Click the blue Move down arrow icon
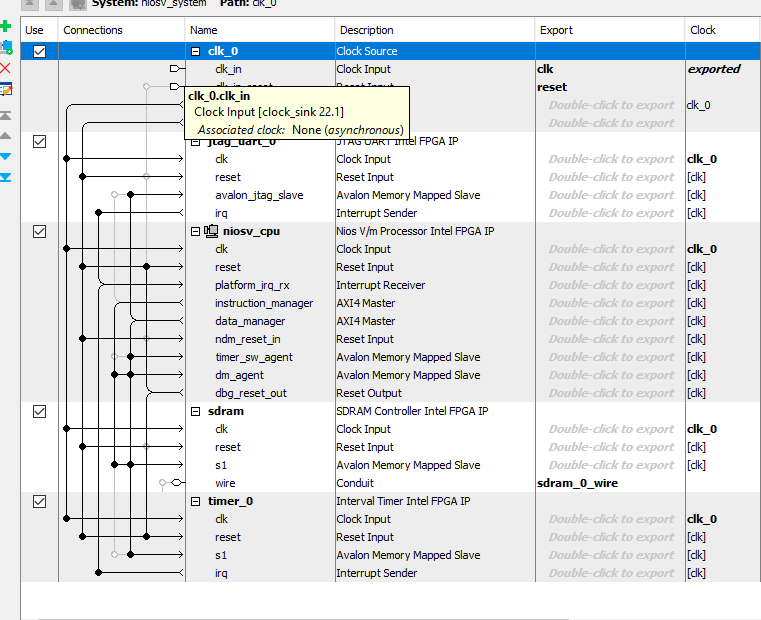 pyautogui.click(x=6, y=157)
